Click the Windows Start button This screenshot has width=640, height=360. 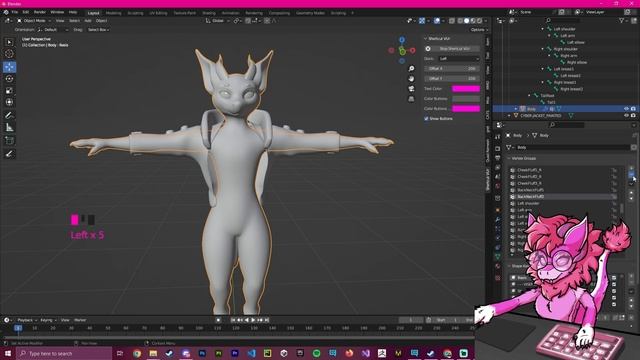(7, 353)
